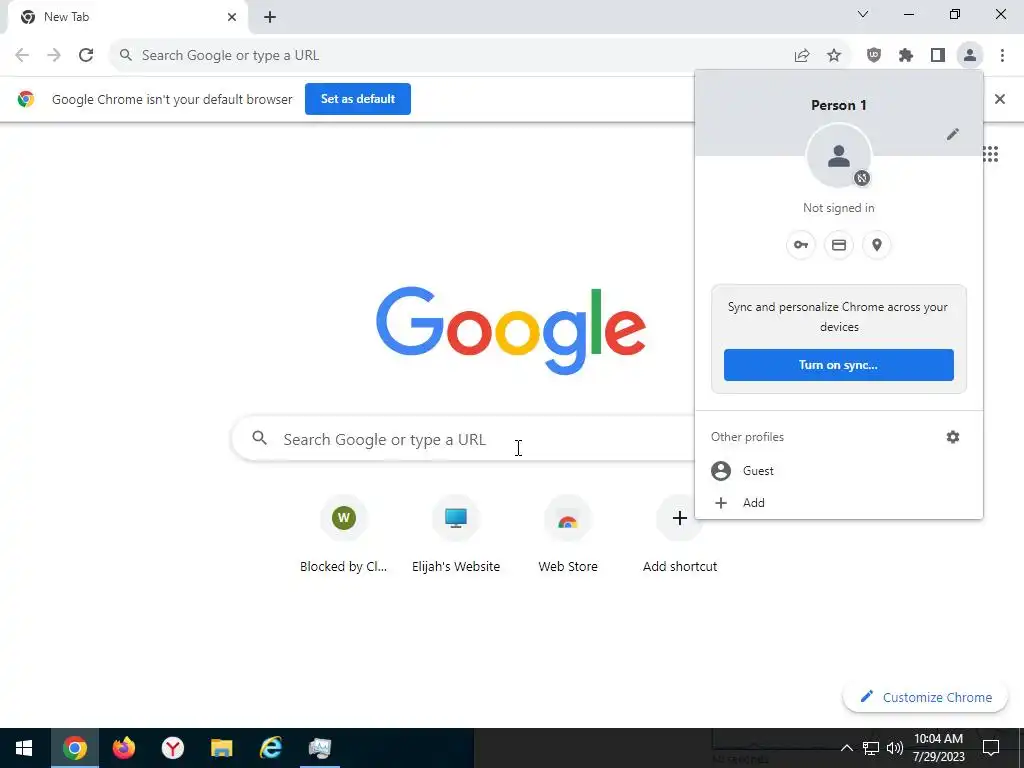Open a new tab with the plus button
The height and width of the screenshot is (768, 1024).
[x=270, y=18]
